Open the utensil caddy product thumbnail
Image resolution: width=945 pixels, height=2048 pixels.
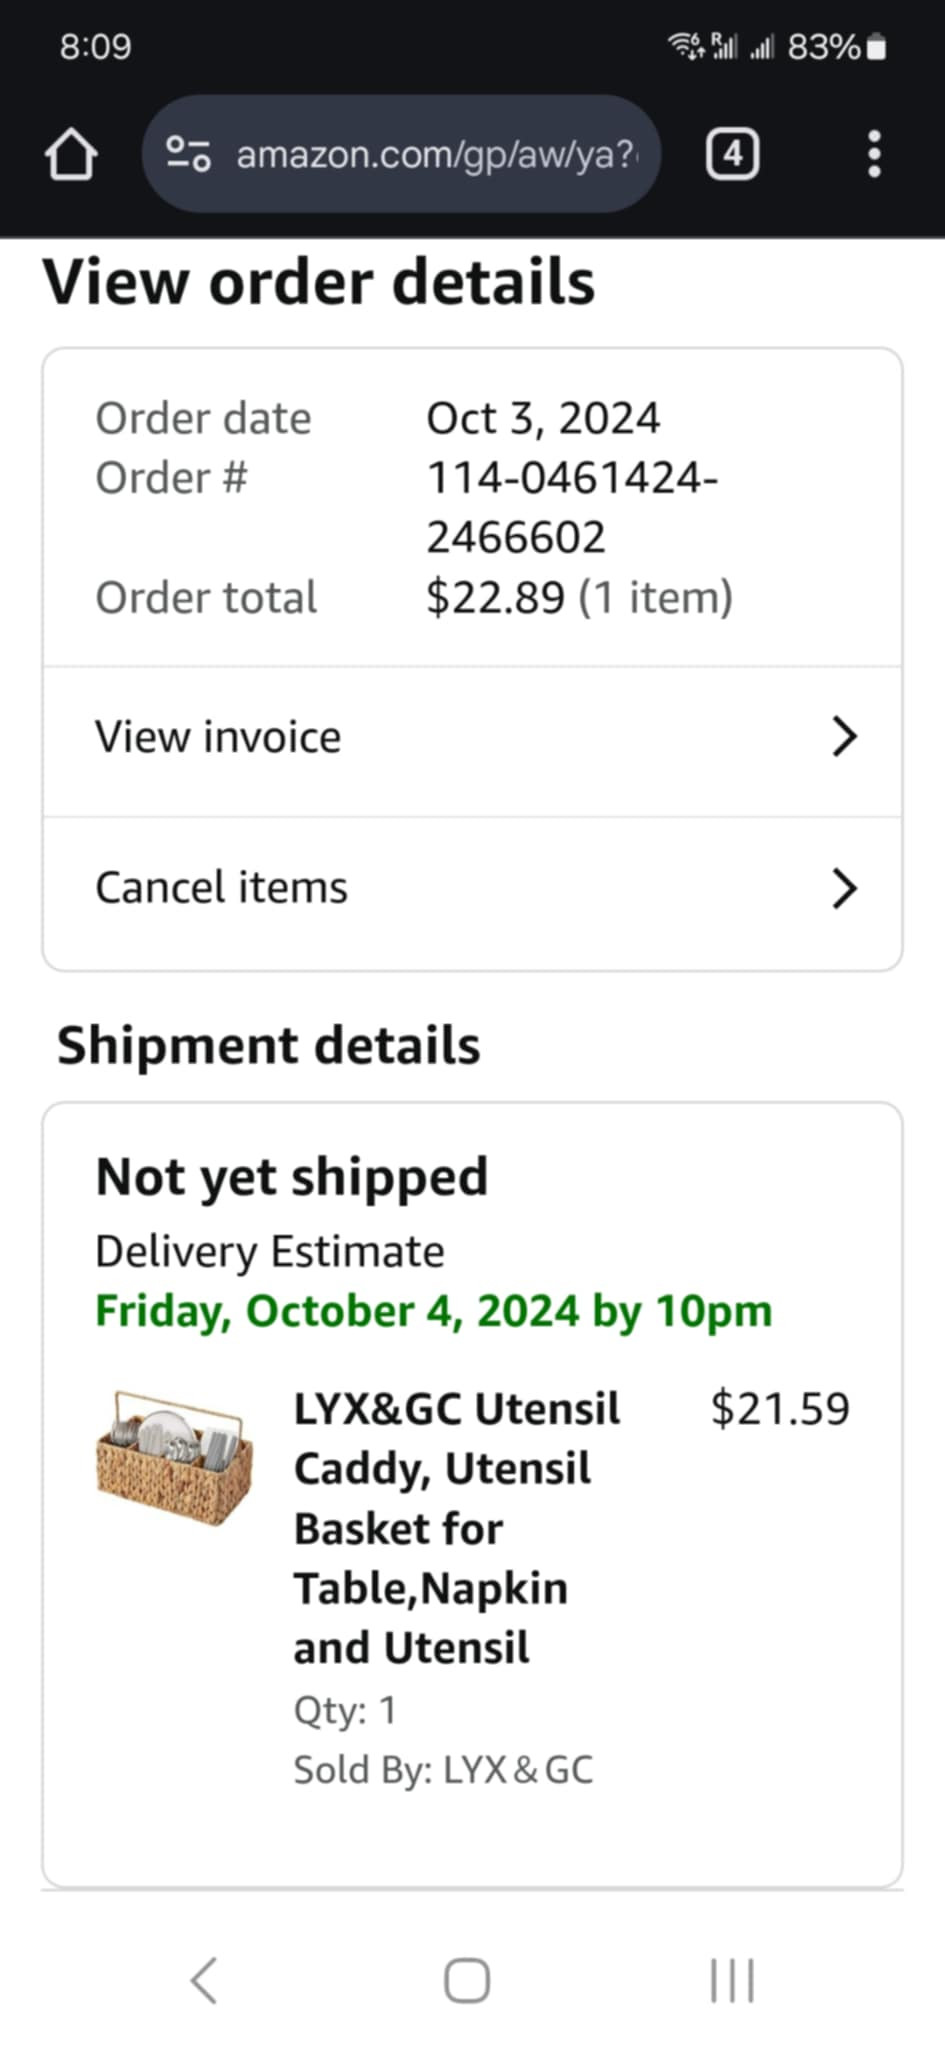coord(175,1458)
